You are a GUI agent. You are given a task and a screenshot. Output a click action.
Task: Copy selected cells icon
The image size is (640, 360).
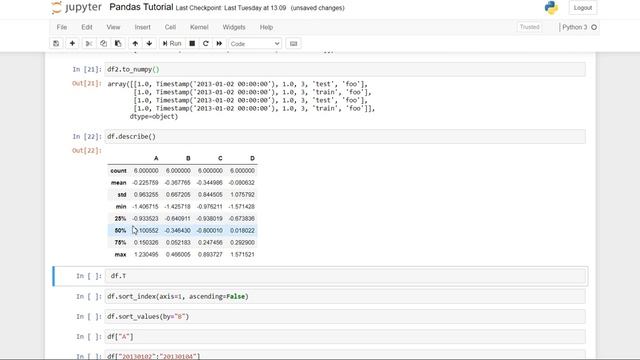103,43
